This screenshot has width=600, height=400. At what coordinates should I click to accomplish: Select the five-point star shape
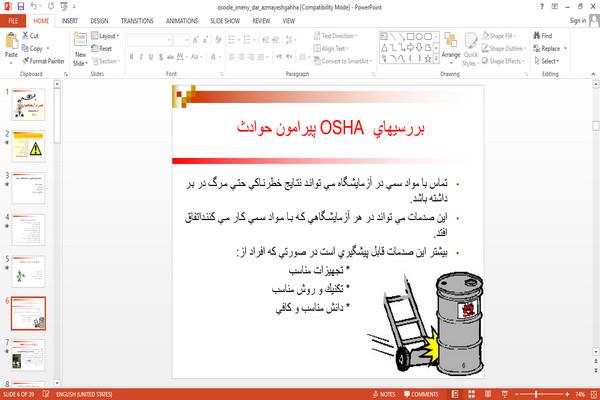pyautogui.click(x=428, y=59)
